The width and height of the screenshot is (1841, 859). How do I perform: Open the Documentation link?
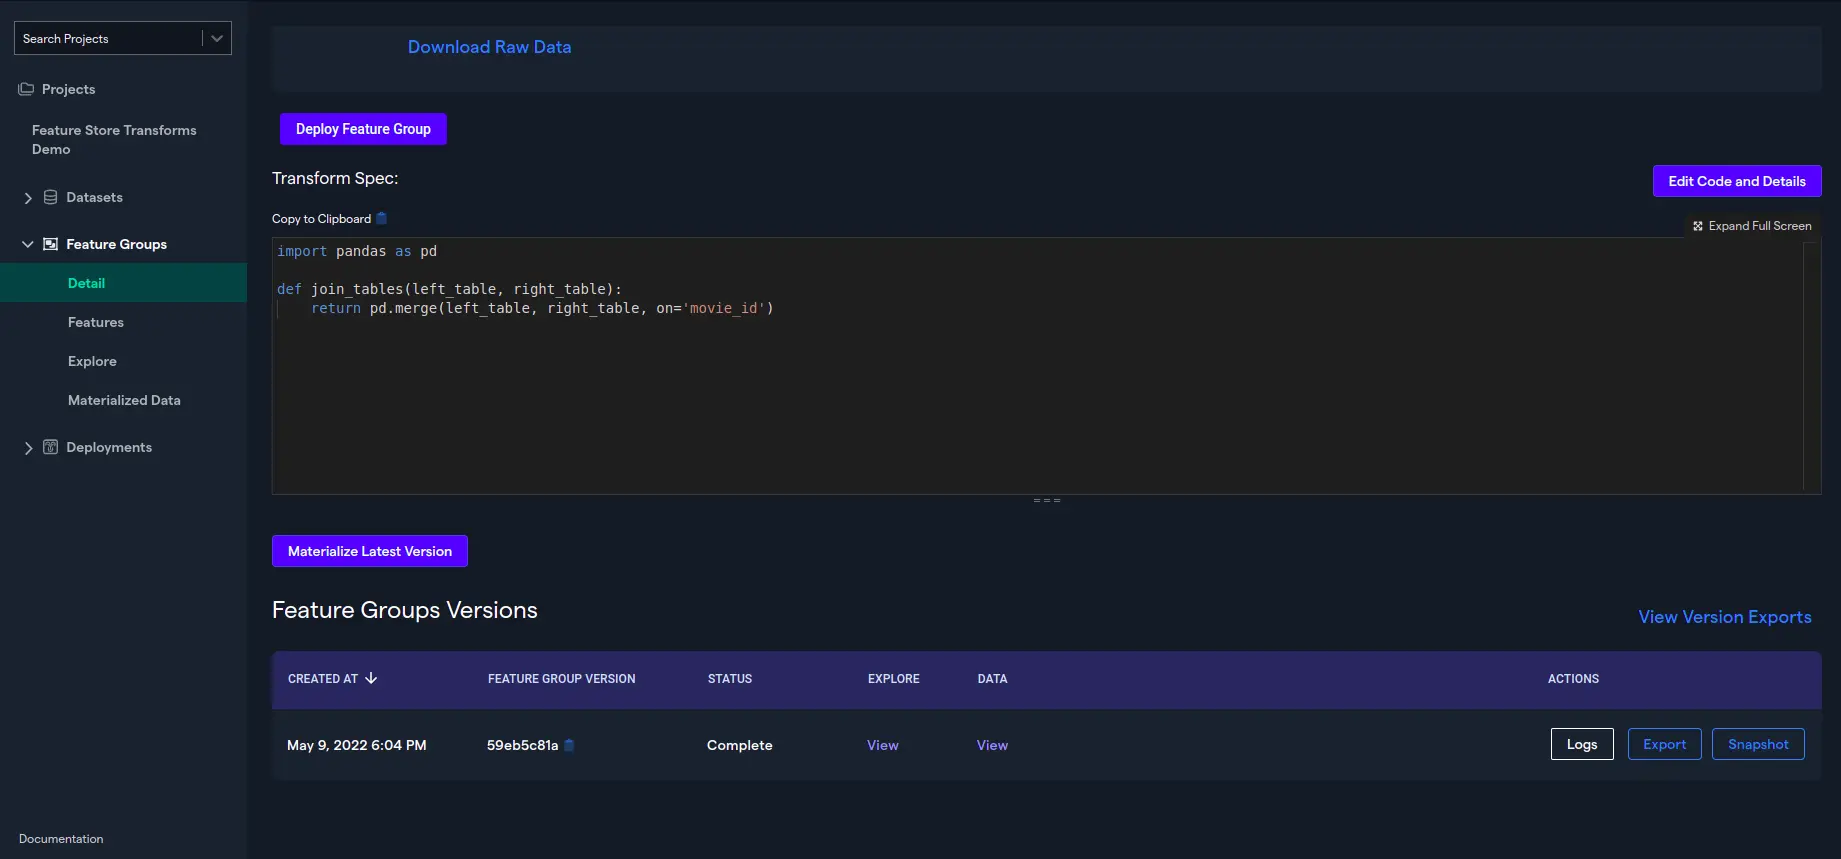coord(61,839)
